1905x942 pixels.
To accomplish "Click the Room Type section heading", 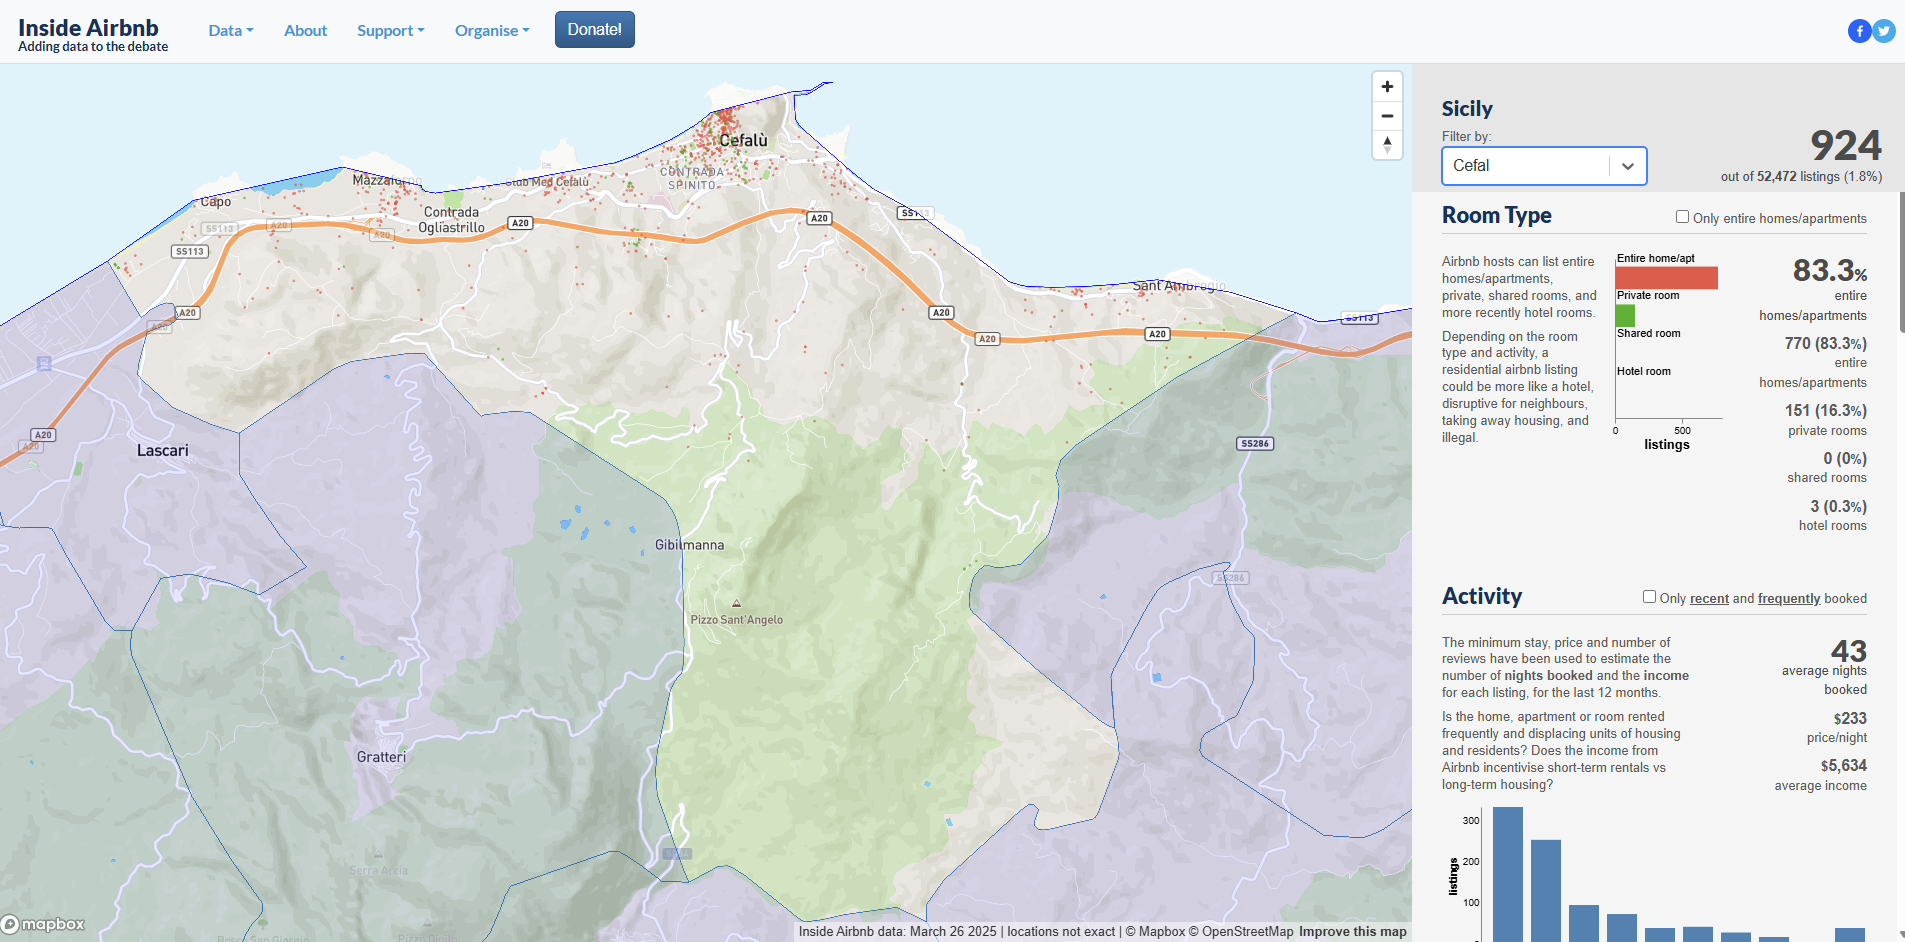I will [x=1497, y=215].
